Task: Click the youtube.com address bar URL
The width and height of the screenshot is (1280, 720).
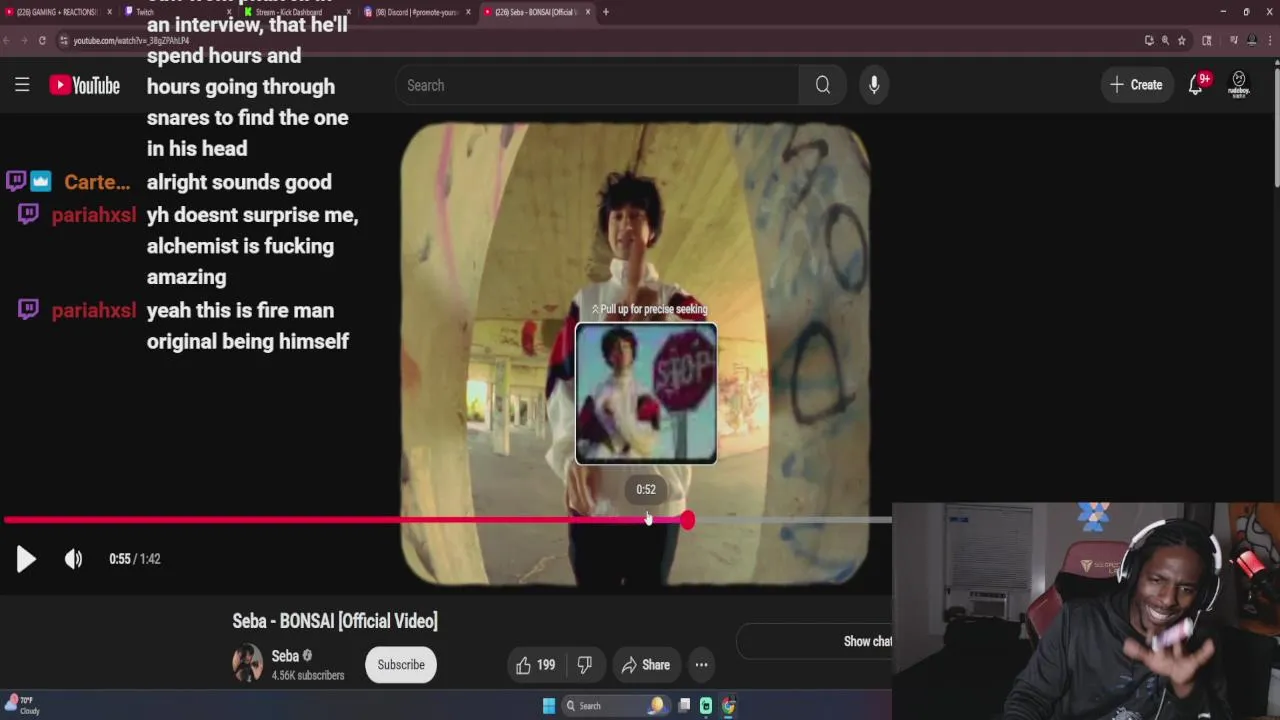Action: tap(131, 40)
